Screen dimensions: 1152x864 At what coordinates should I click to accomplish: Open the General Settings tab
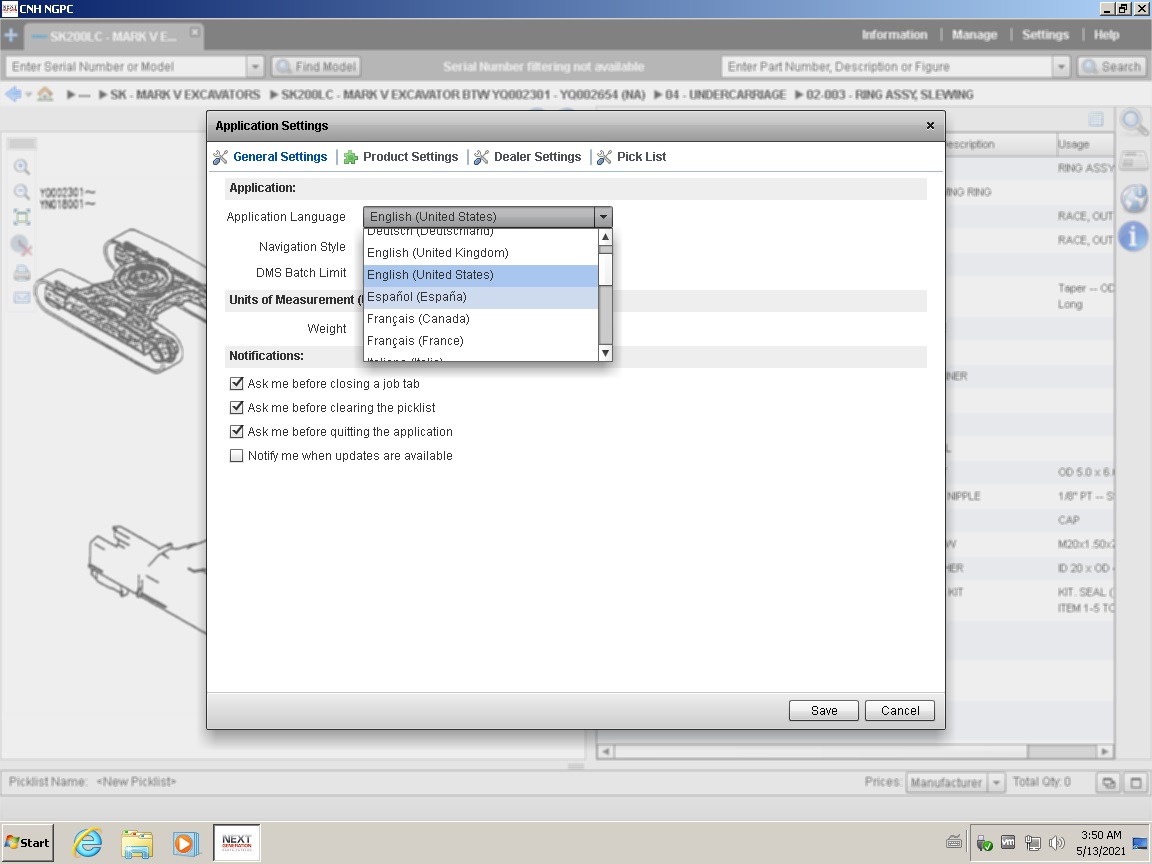coord(279,156)
